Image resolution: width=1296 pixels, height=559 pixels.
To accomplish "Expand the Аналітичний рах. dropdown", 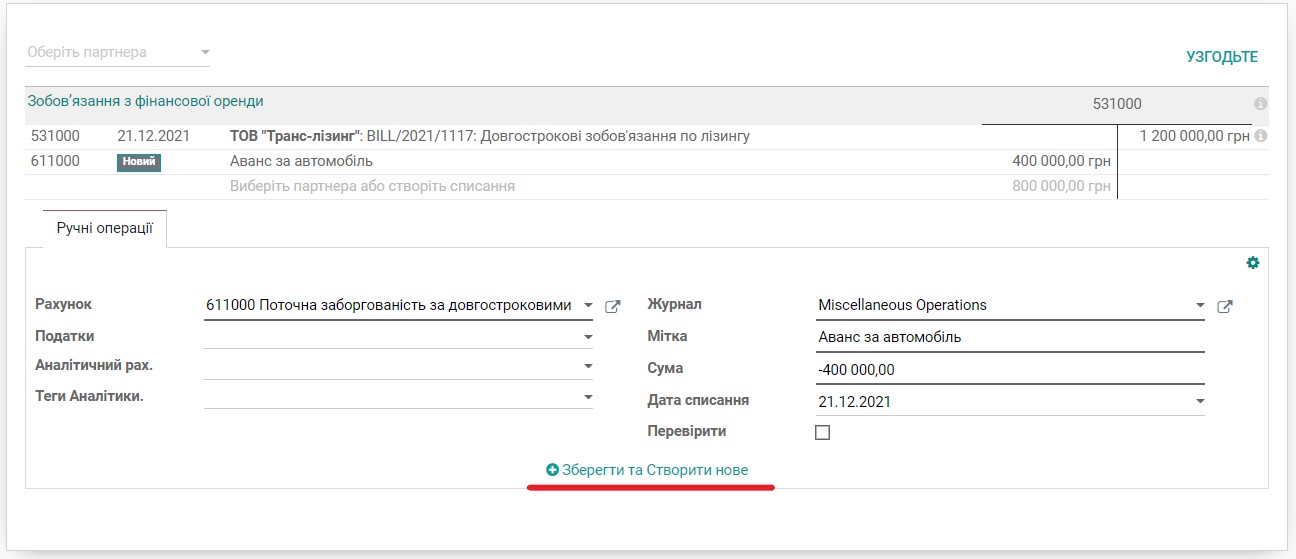I will pyautogui.click(x=588, y=366).
